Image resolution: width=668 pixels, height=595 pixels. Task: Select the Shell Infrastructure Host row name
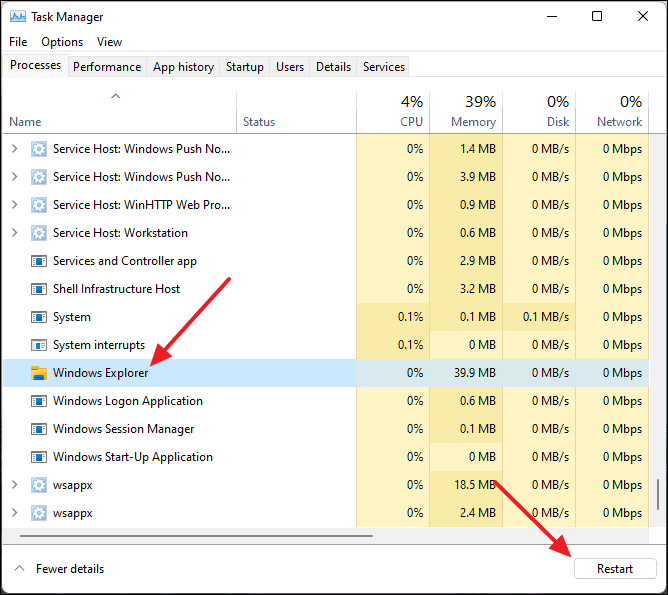click(116, 289)
